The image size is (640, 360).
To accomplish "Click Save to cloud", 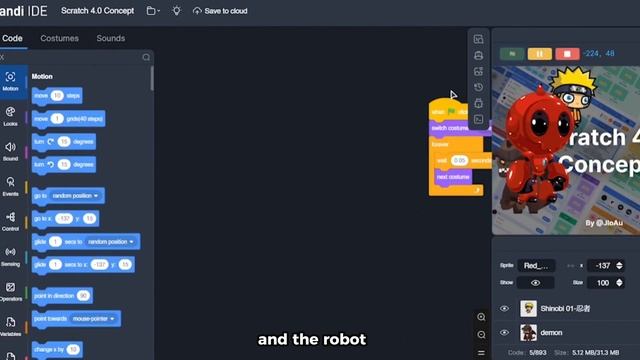I will (x=220, y=11).
